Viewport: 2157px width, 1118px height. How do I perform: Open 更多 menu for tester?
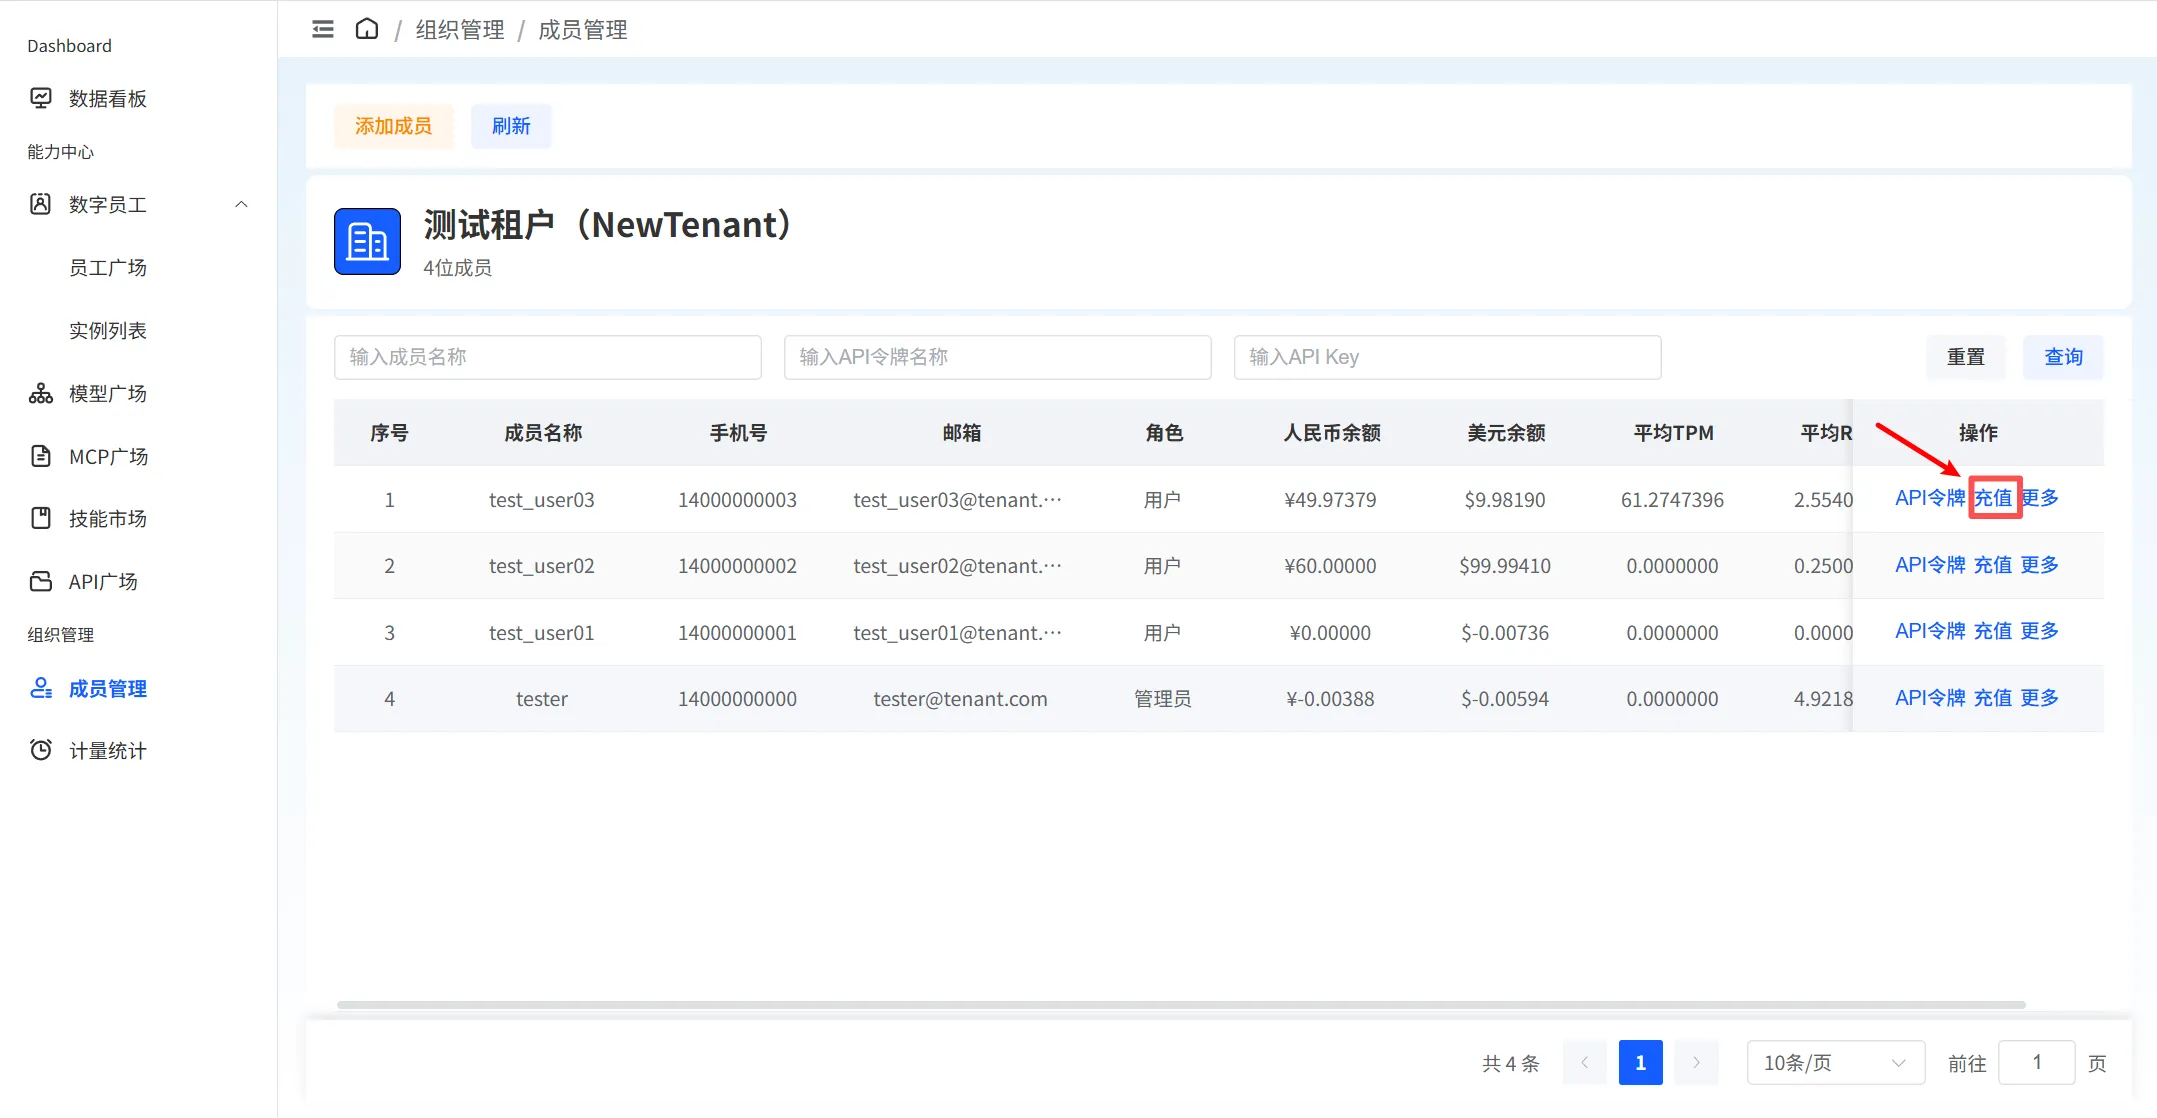tap(2040, 698)
